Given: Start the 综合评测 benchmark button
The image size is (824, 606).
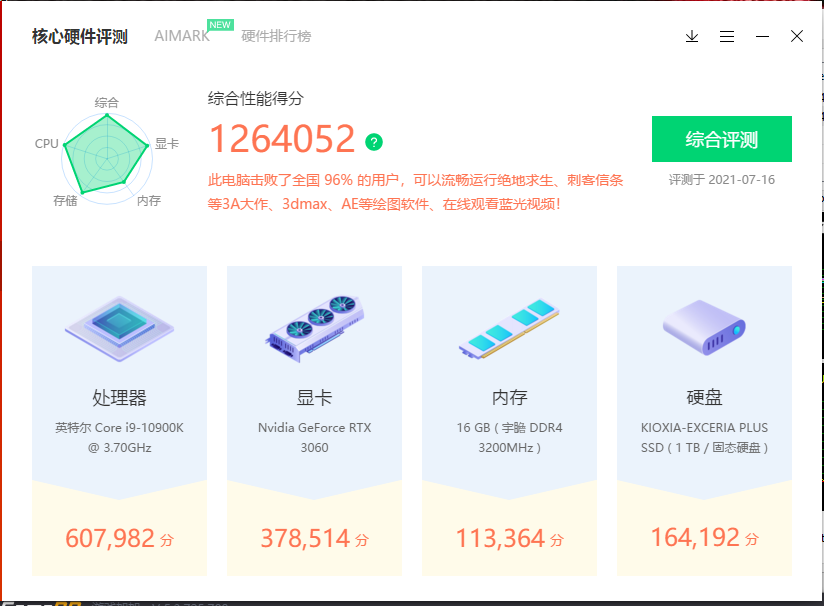Looking at the screenshot, I should (722, 139).
